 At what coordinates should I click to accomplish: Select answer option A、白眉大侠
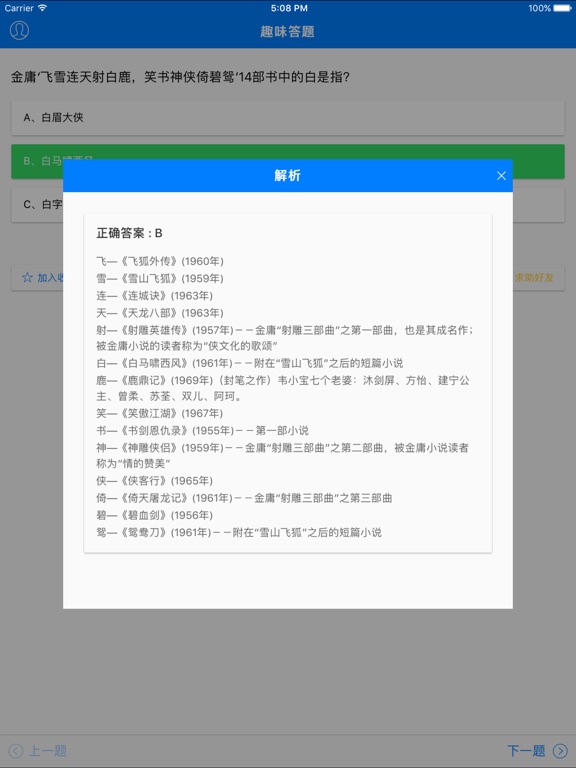(x=288, y=118)
